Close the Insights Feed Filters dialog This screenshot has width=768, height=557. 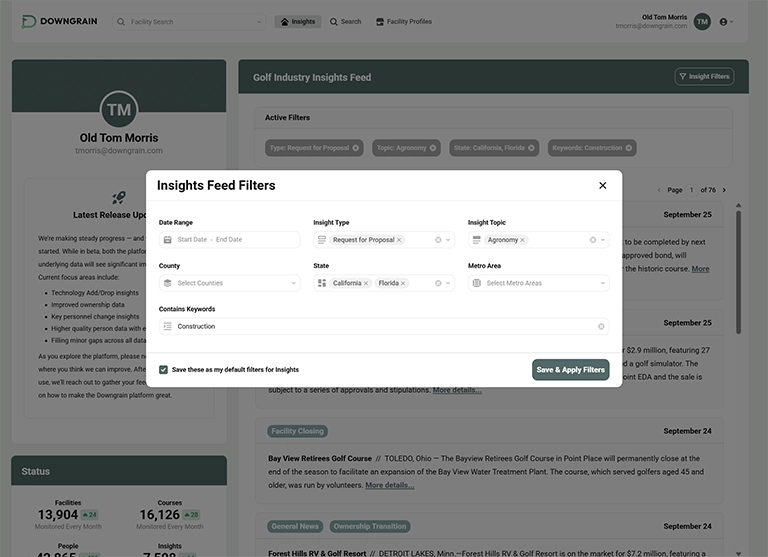point(602,185)
